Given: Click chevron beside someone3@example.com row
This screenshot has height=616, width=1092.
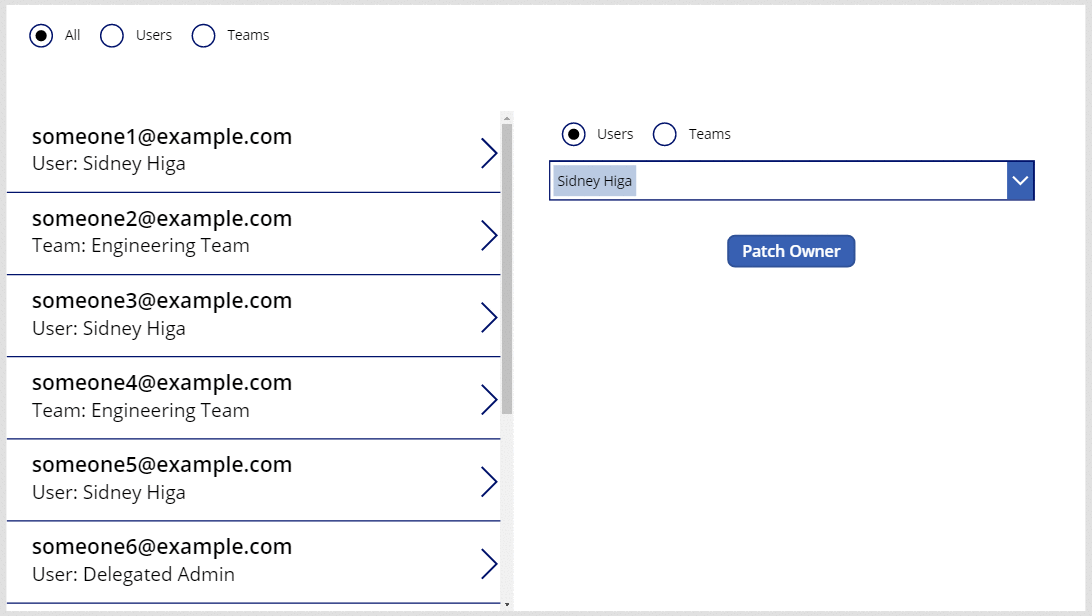Looking at the screenshot, I should pyautogui.click(x=488, y=317).
